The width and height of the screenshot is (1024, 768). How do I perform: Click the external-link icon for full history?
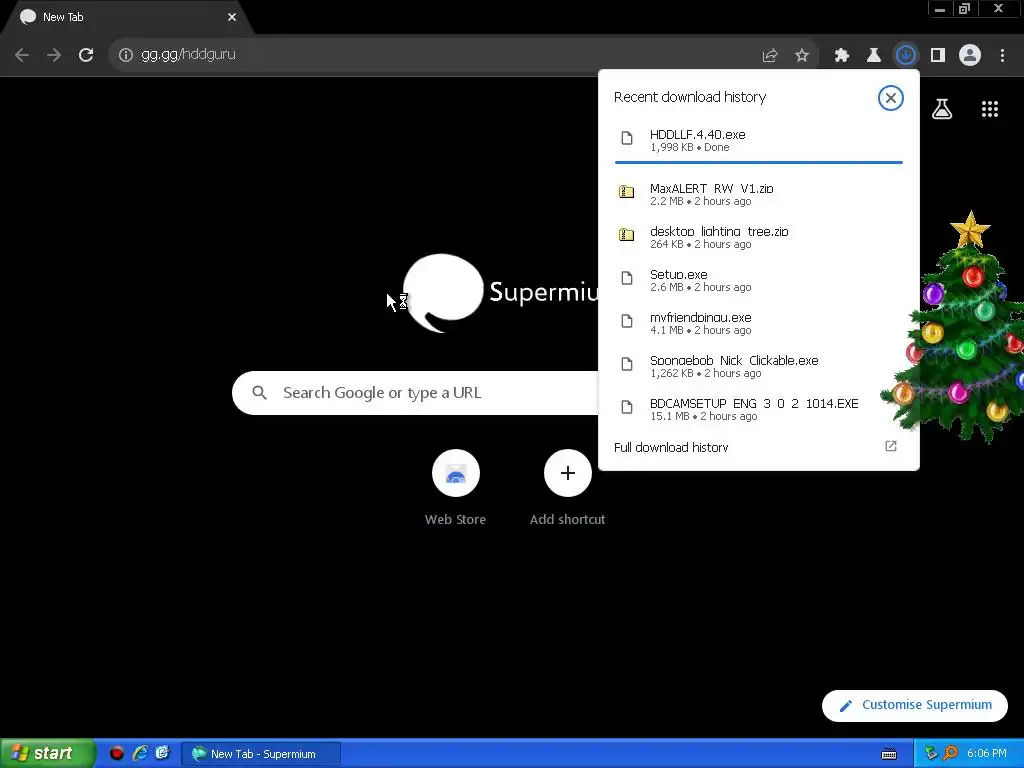click(891, 446)
